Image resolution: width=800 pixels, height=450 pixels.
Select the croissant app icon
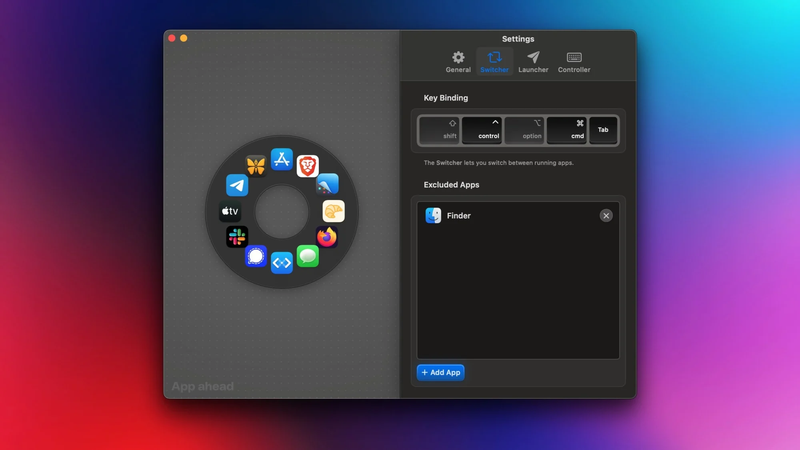click(x=333, y=211)
